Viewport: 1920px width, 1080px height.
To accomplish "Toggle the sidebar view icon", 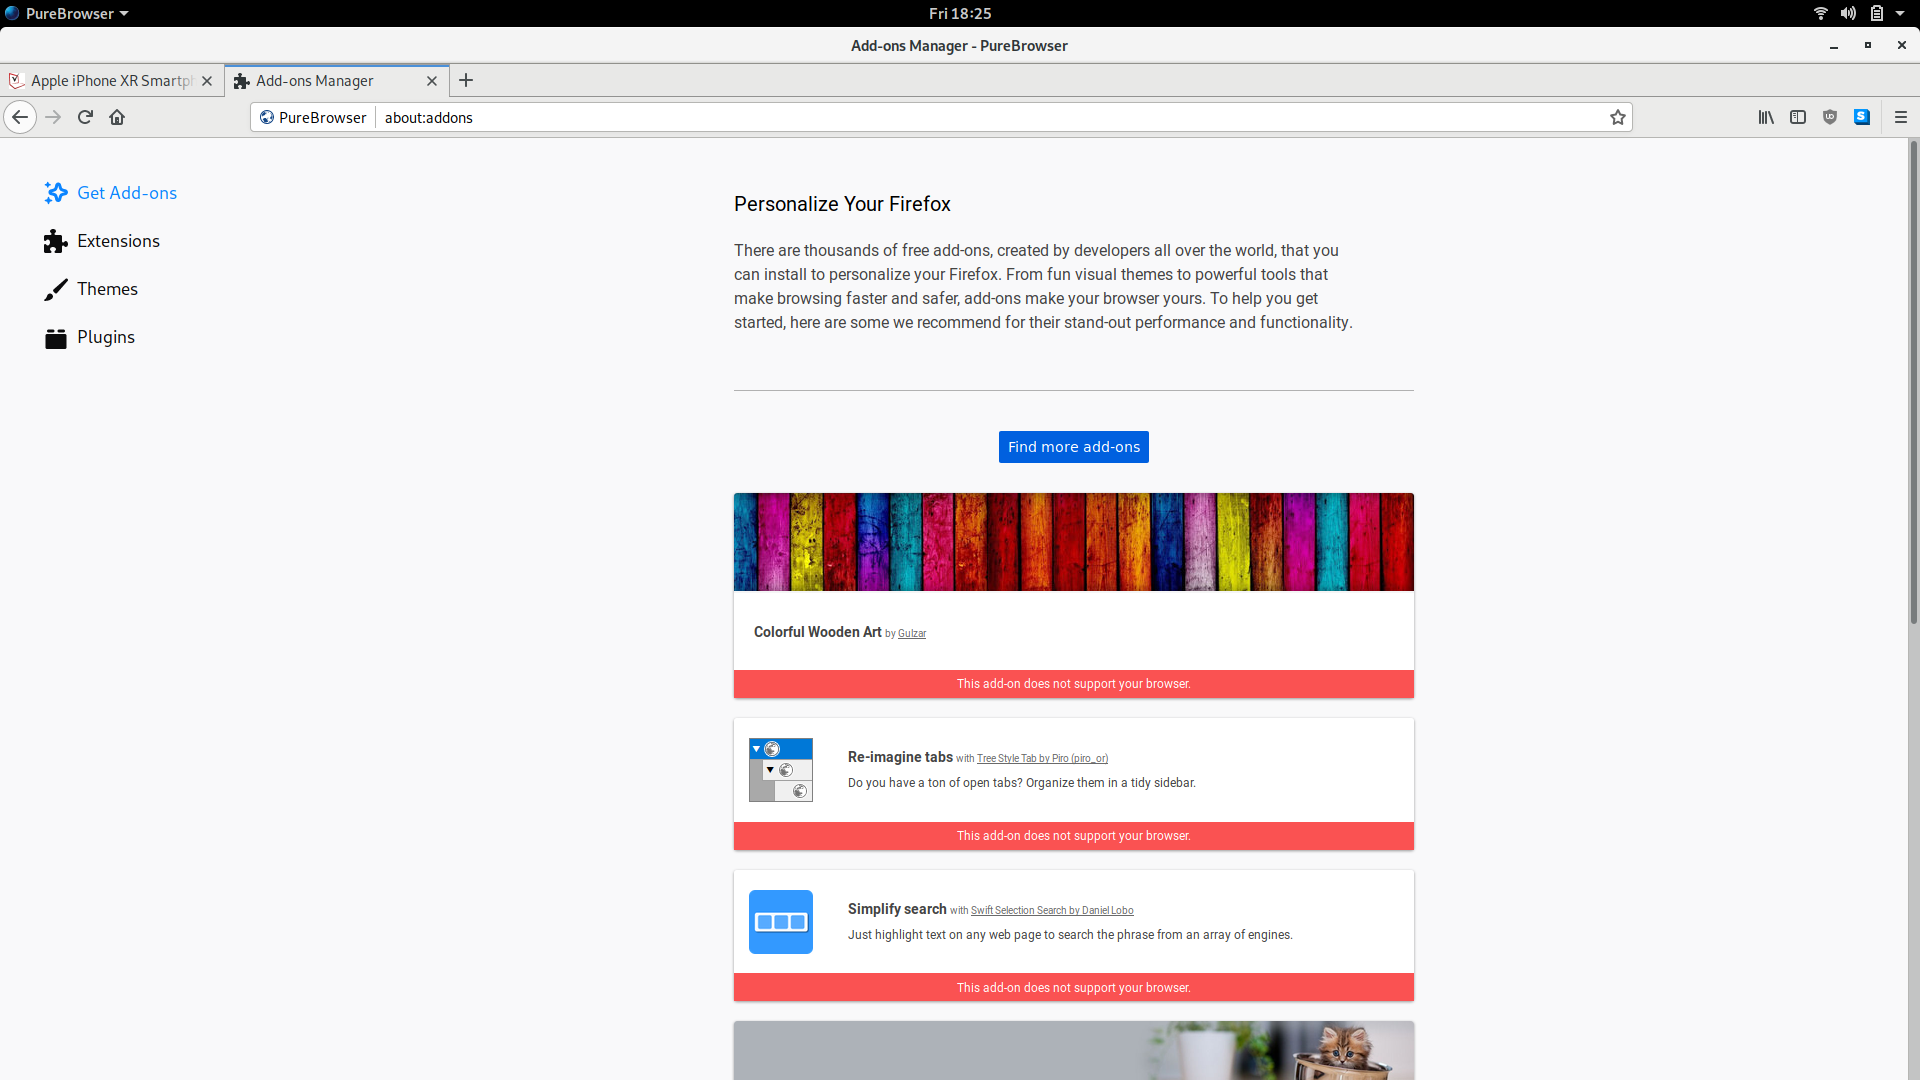I will 1798,117.
